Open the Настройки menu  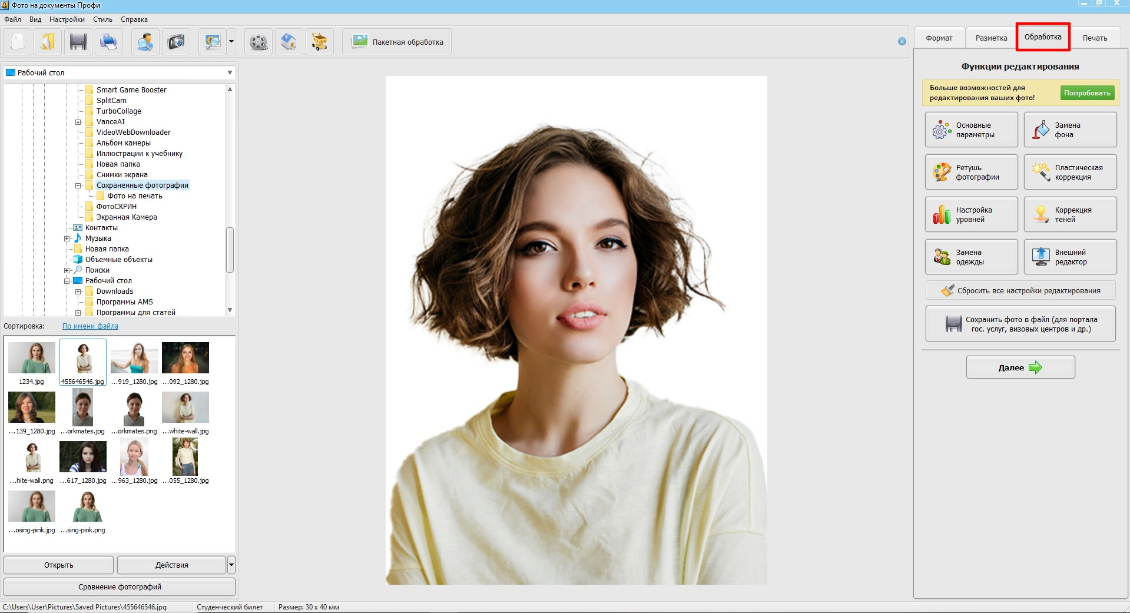66,19
